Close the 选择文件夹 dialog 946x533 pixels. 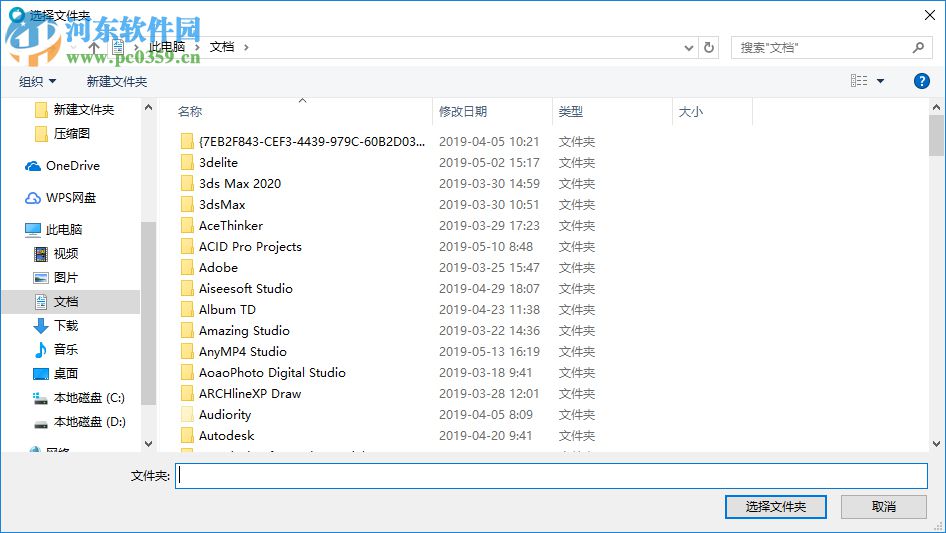[930, 15]
